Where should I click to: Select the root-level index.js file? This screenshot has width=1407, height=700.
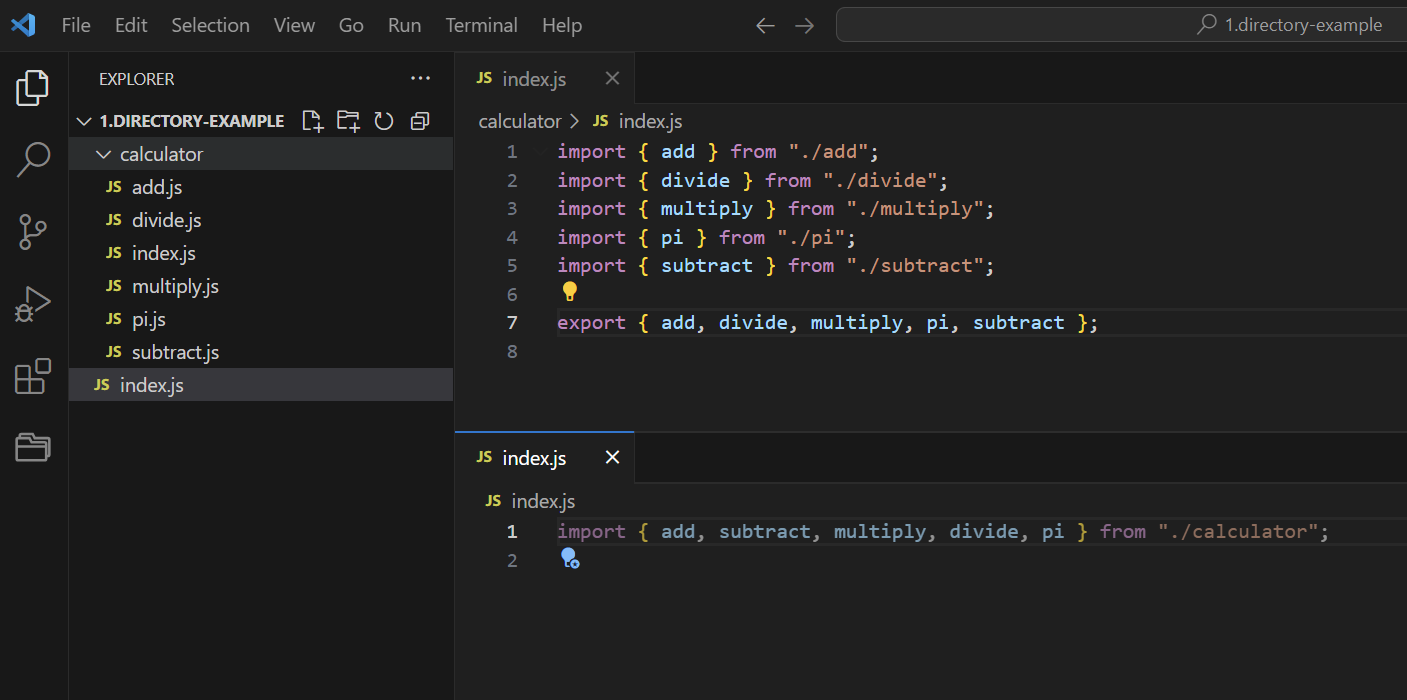pos(261,385)
